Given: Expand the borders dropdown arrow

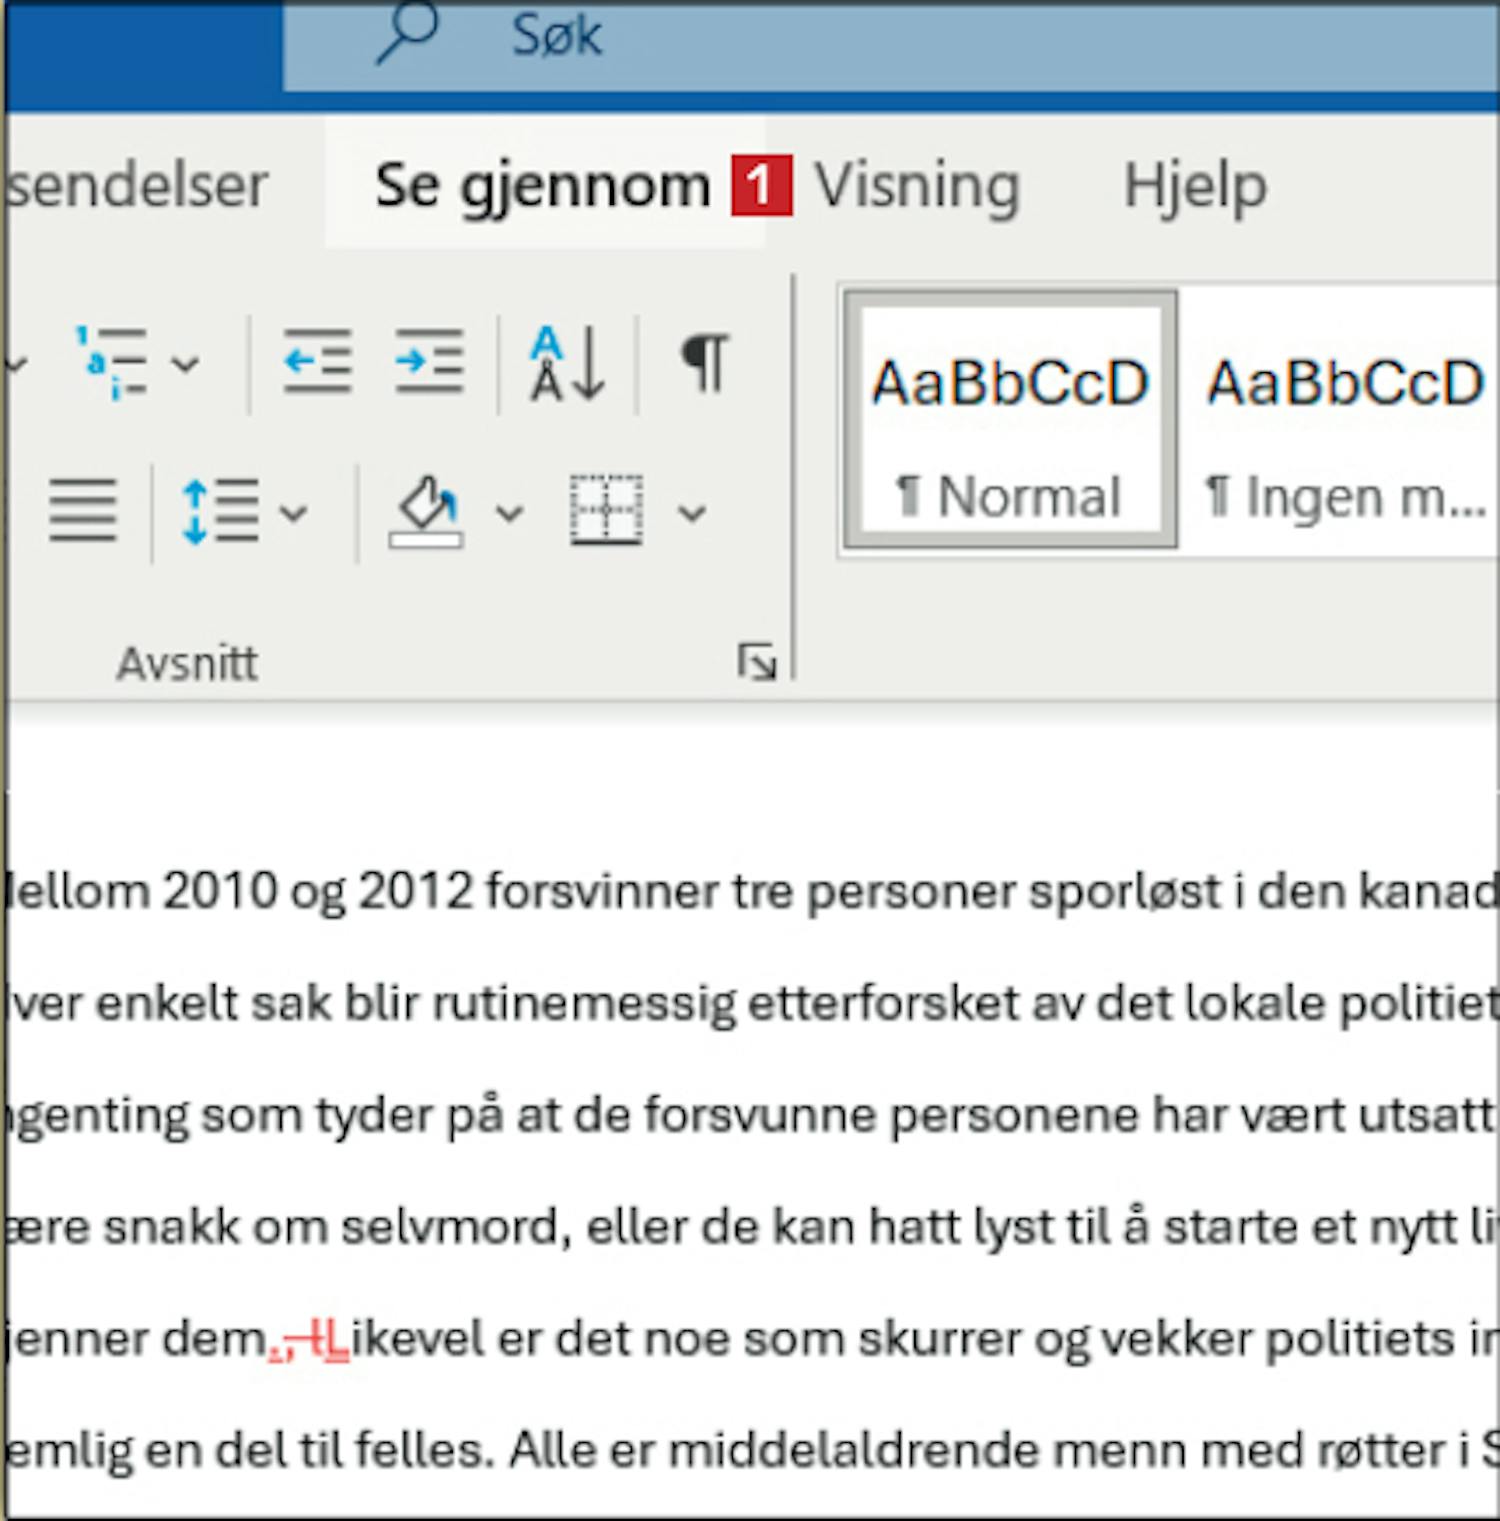Looking at the screenshot, I should pos(692,514).
